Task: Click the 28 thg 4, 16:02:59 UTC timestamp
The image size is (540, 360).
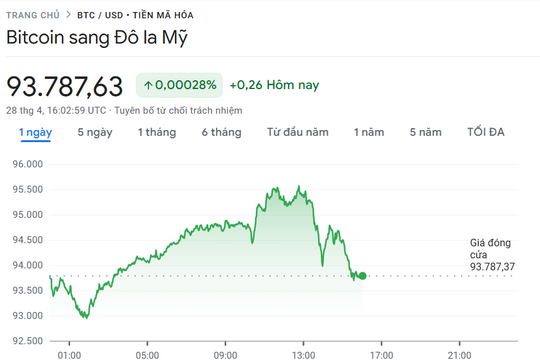Action: click(x=56, y=111)
